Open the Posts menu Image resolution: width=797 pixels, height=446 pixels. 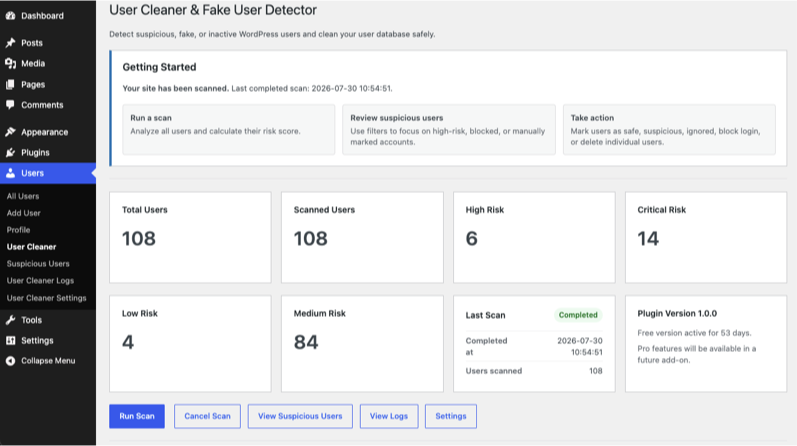(48, 43)
